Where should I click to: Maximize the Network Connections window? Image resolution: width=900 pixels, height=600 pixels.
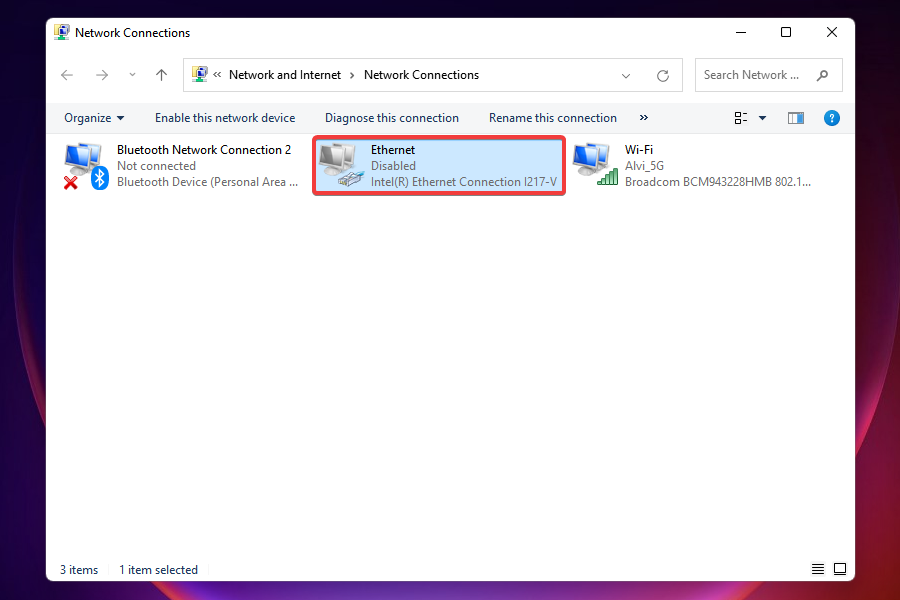786,32
